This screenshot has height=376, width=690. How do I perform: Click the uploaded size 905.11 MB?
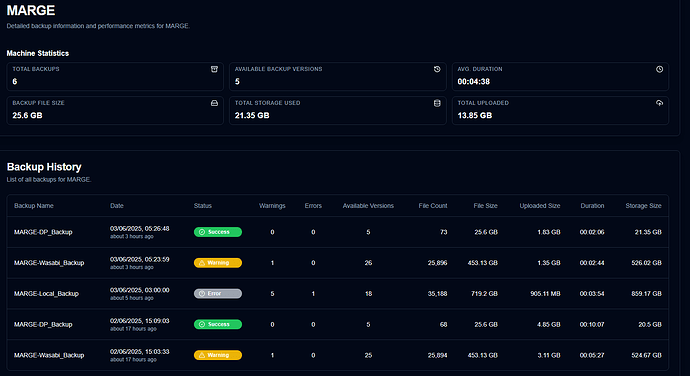[x=546, y=294]
